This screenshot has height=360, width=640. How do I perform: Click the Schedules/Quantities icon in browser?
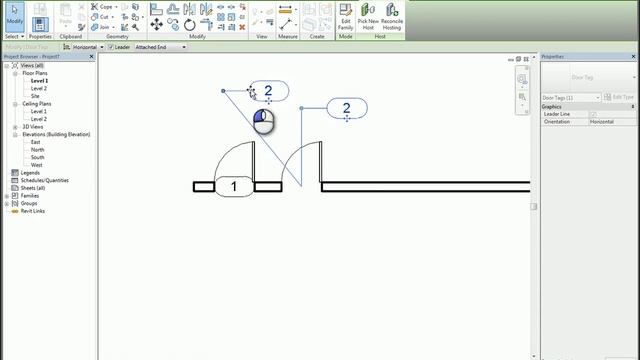tap(15, 180)
